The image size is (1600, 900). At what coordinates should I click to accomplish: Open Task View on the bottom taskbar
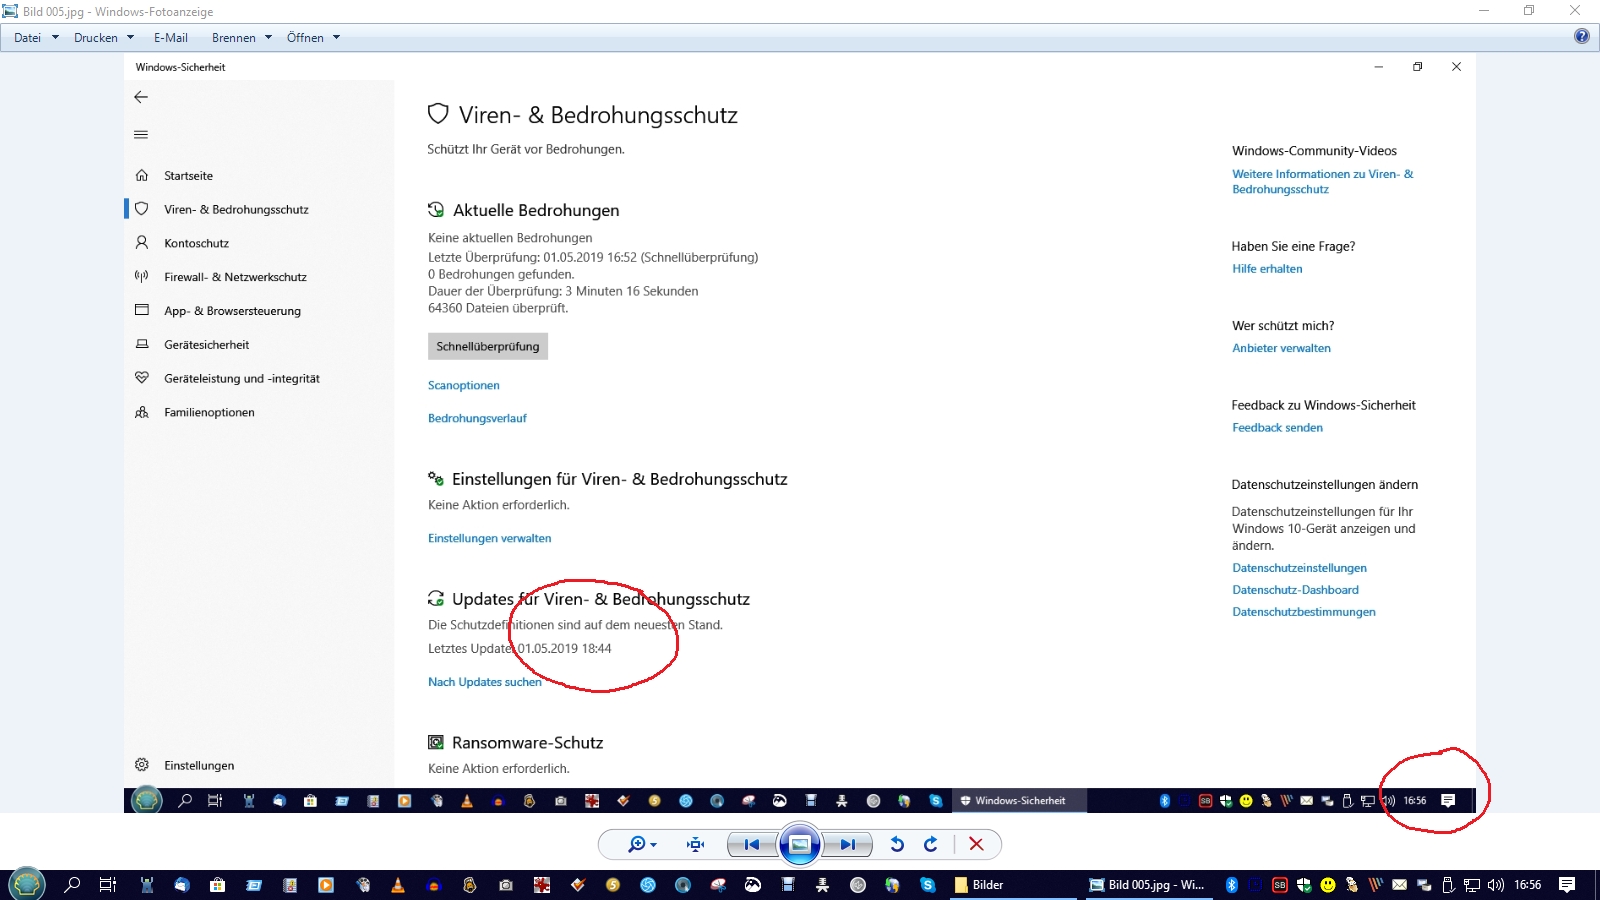tap(108, 885)
